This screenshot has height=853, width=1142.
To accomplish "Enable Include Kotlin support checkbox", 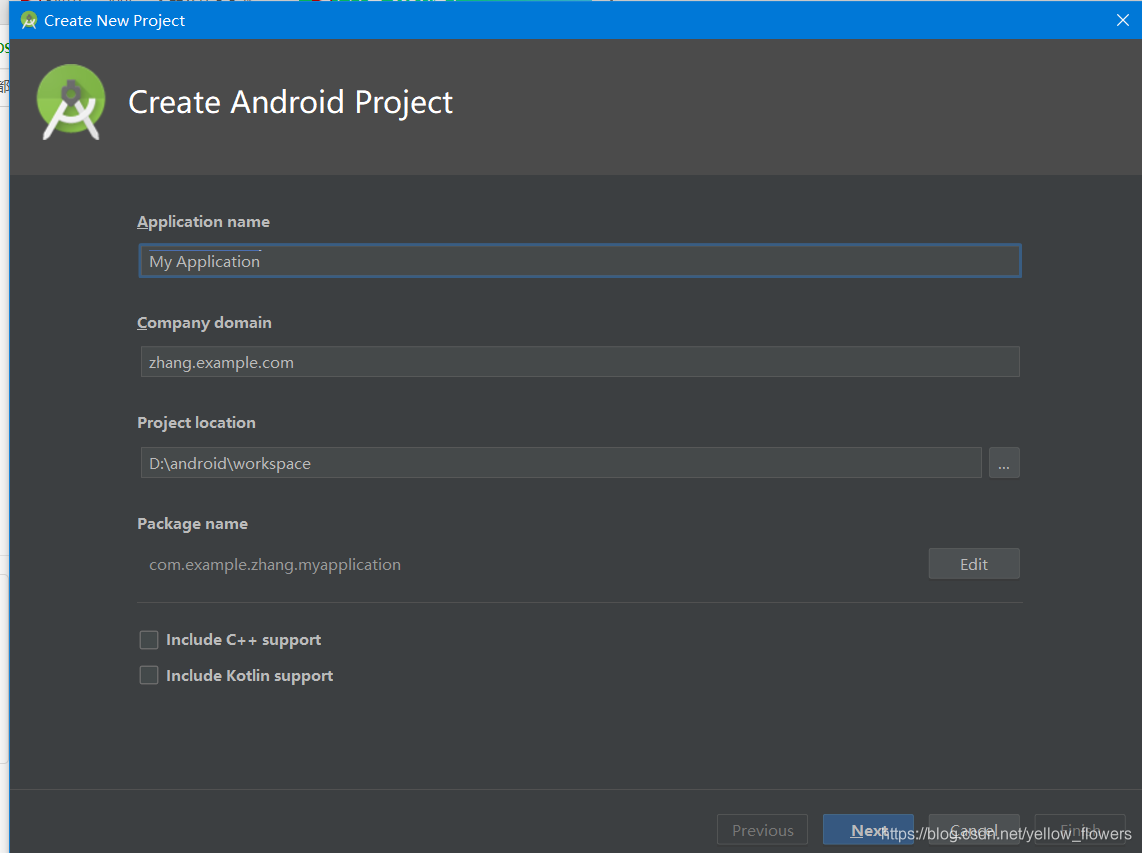I will tap(149, 675).
